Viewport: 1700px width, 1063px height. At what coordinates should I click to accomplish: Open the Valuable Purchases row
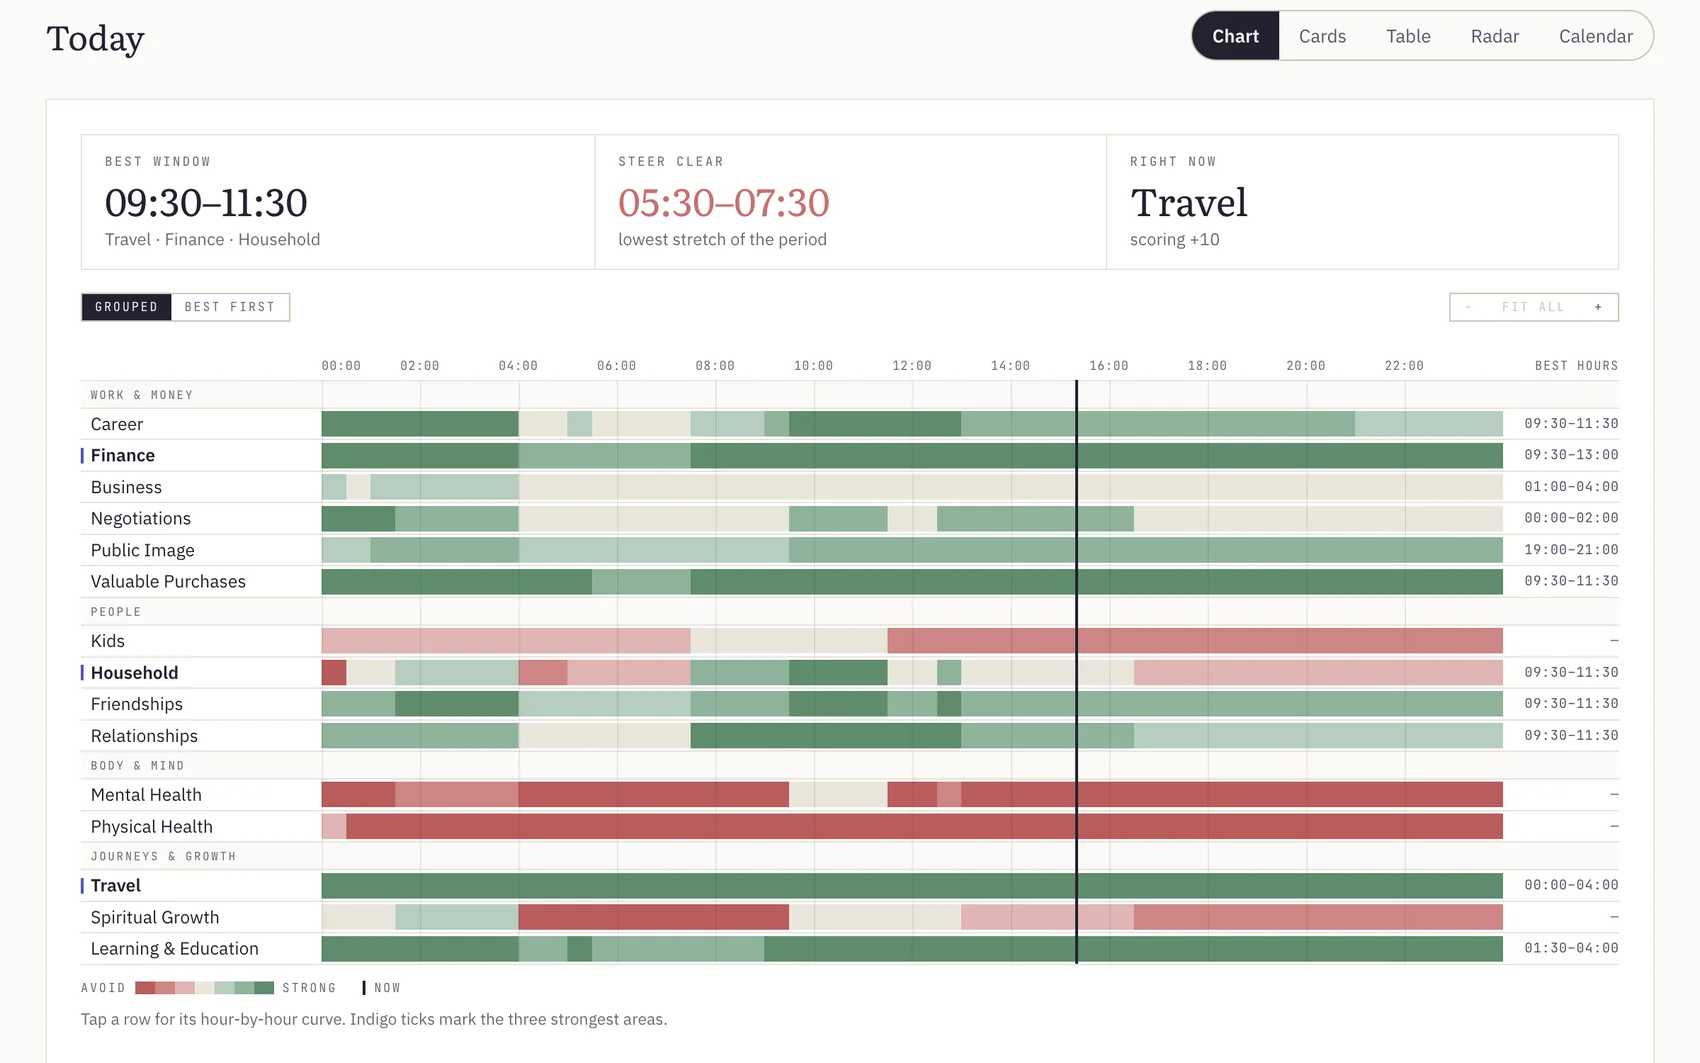850,581
